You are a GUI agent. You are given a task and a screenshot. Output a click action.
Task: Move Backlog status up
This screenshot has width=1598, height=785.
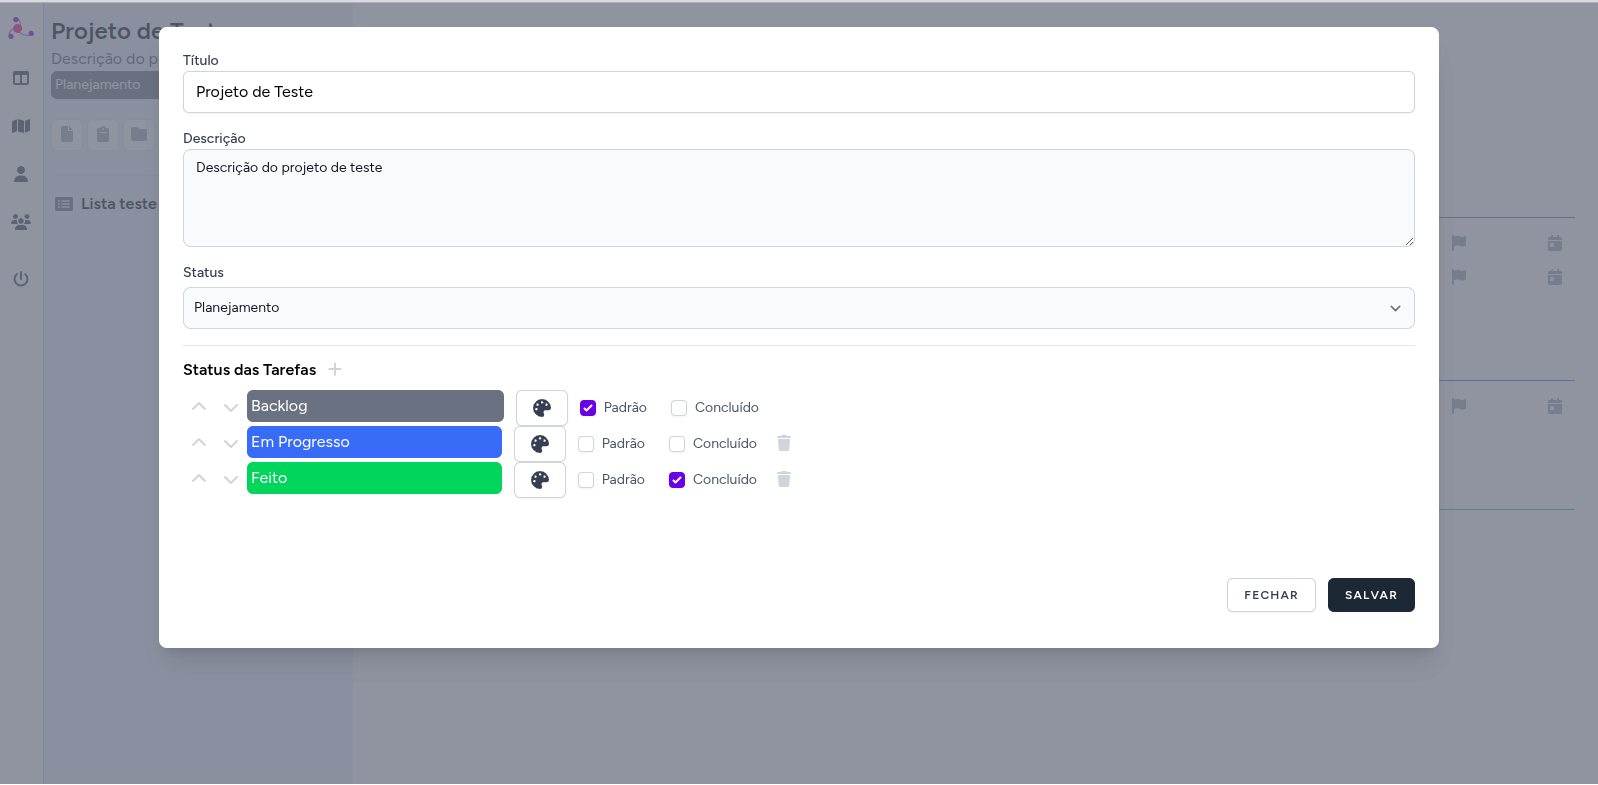pos(199,407)
